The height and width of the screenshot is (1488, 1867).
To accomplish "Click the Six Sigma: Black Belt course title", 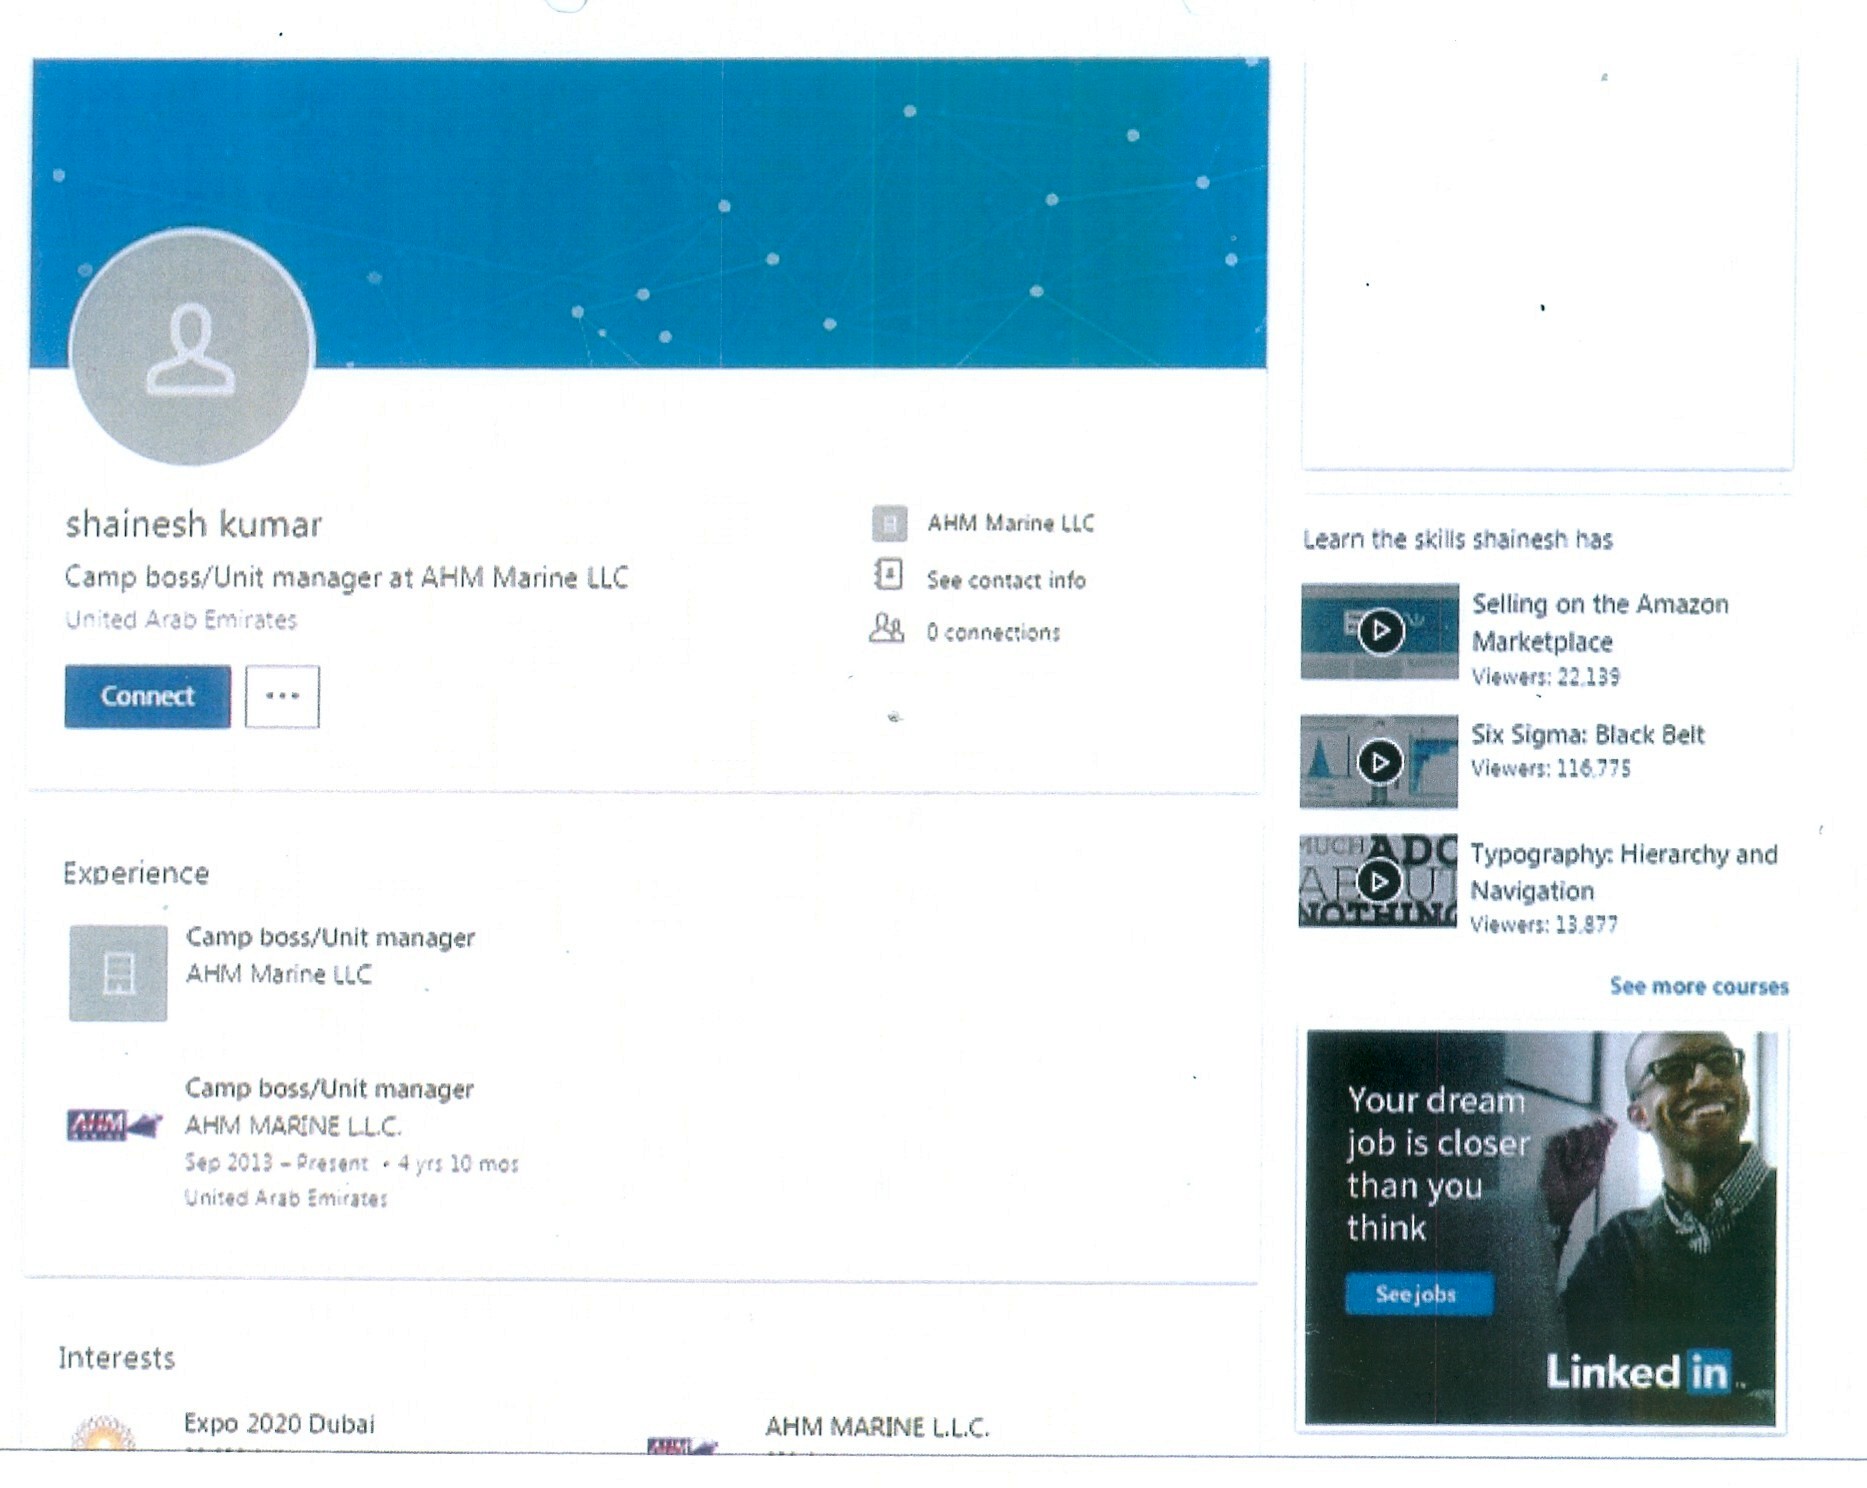I will 1587,735.
